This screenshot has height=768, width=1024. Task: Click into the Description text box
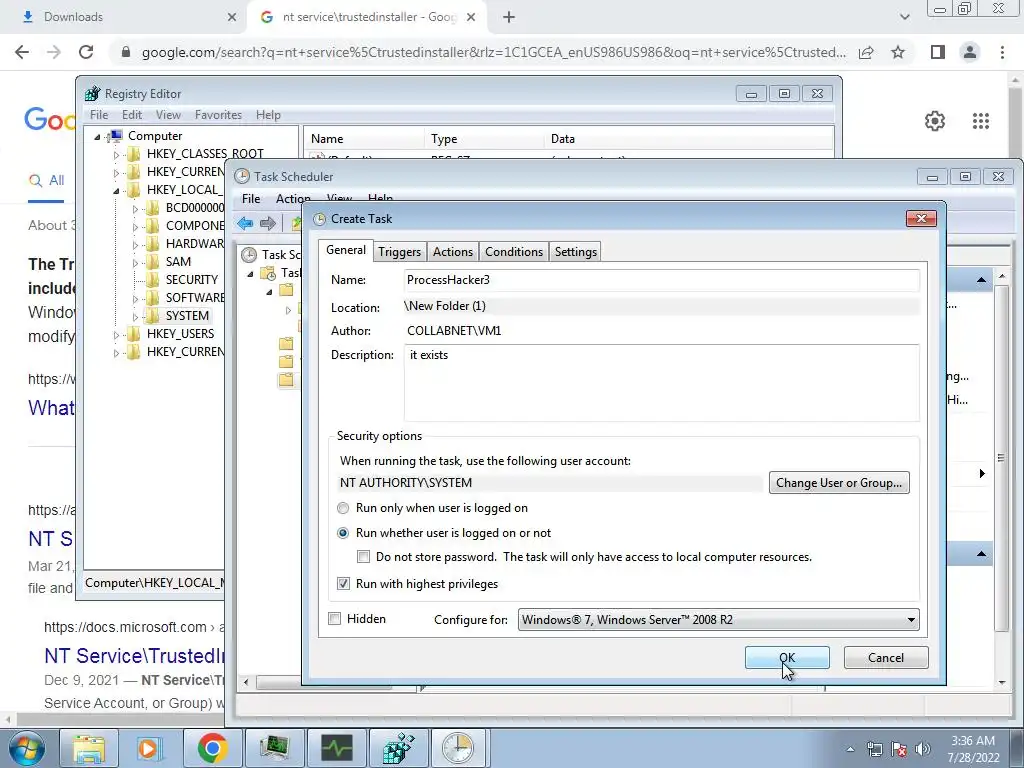pos(662,383)
